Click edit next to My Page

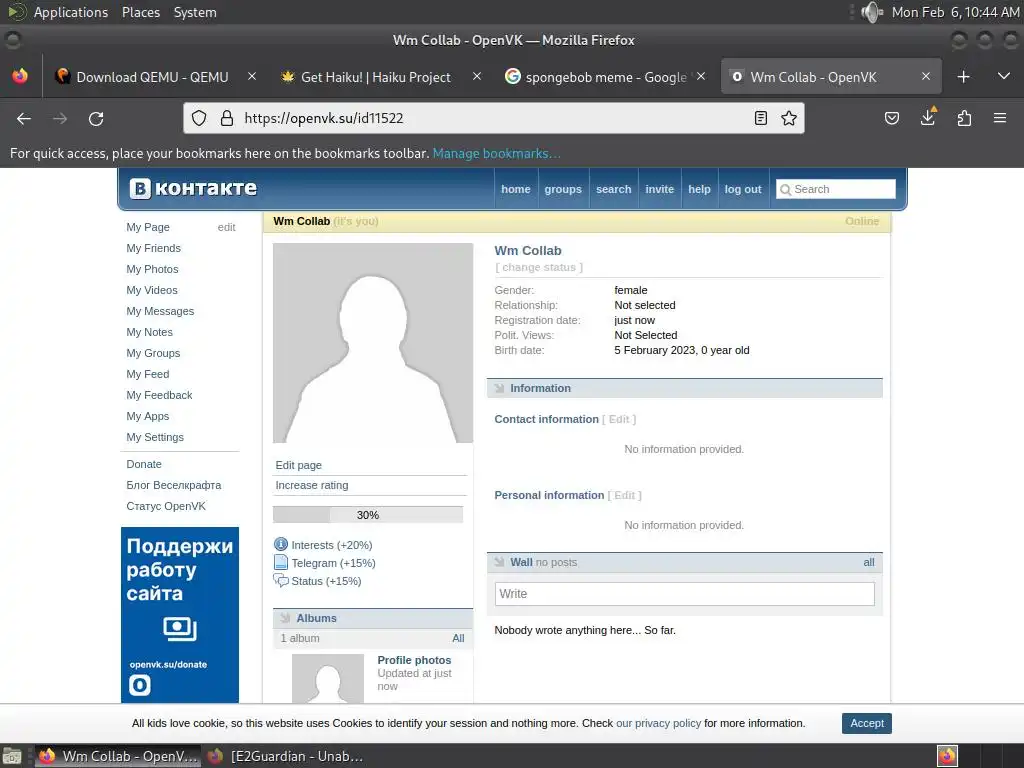point(227,227)
